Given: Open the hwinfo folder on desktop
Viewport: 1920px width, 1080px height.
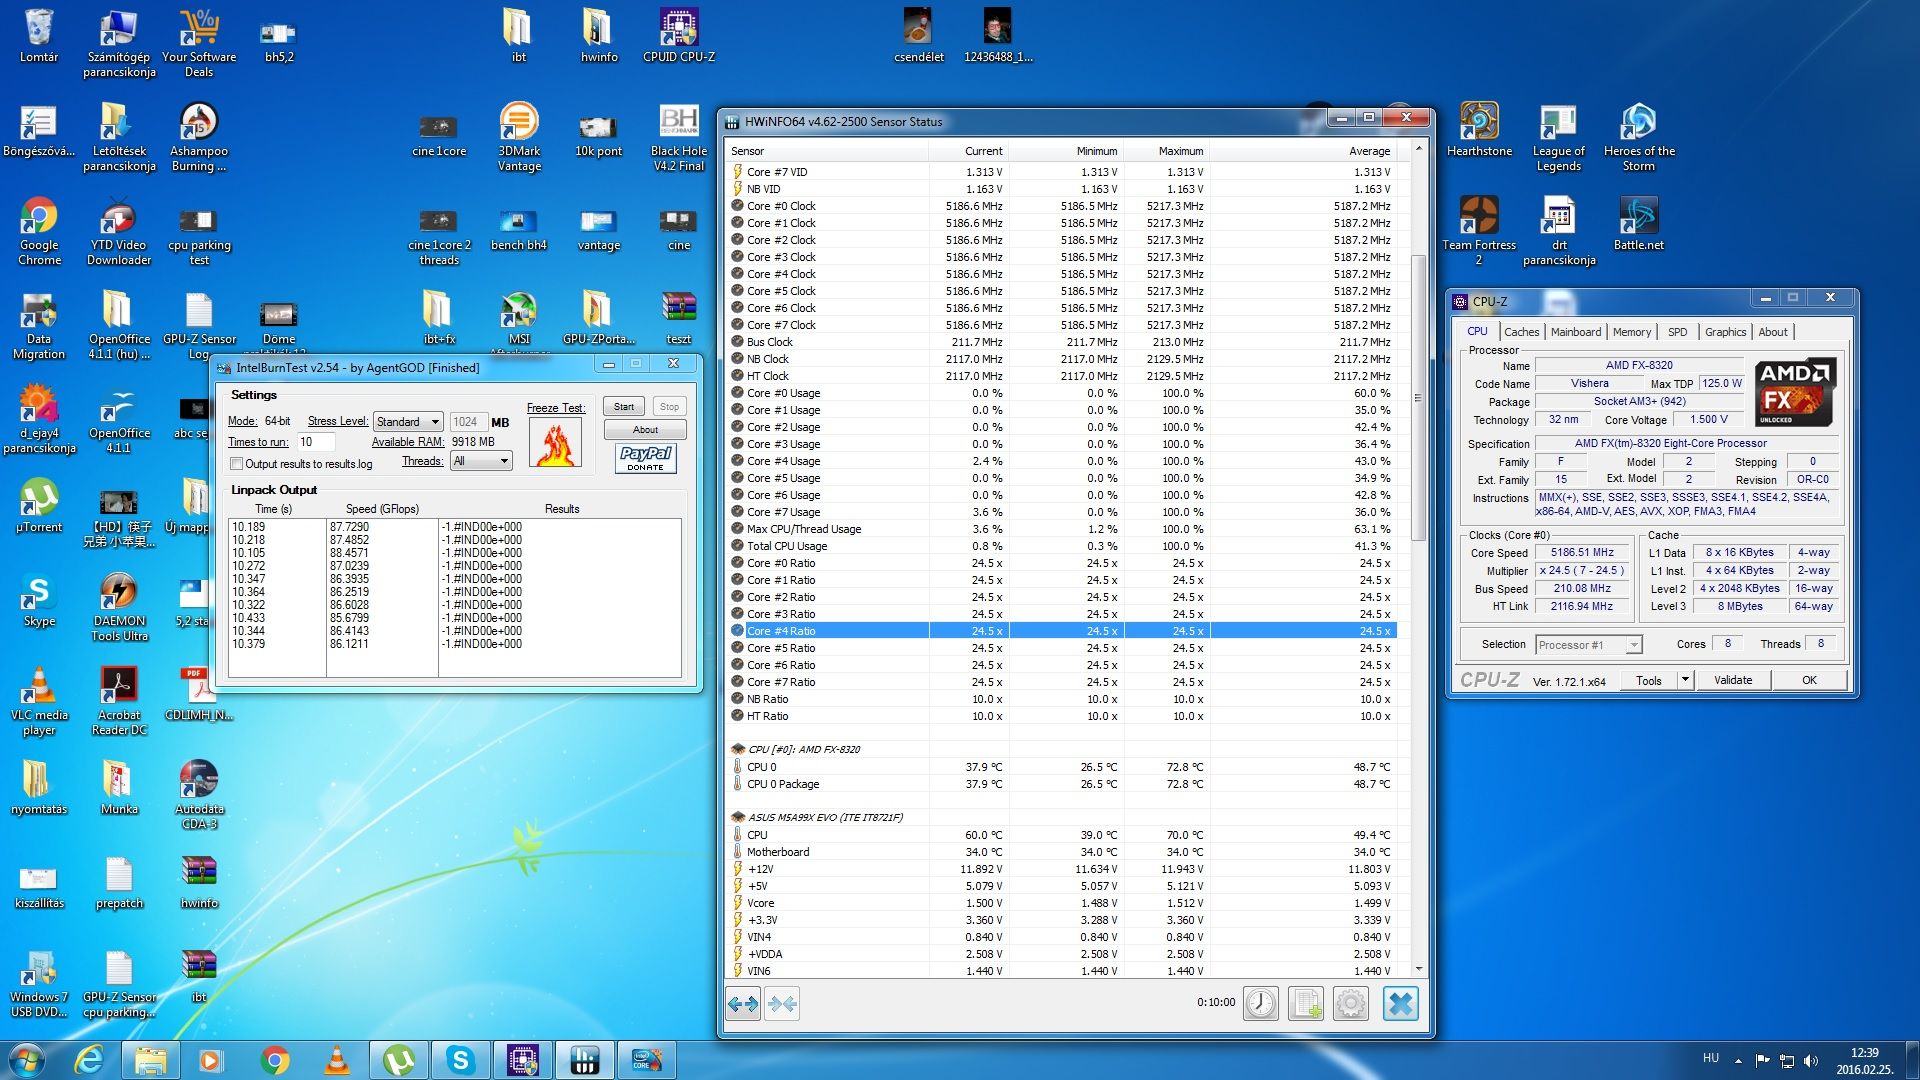Looking at the screenshot, I should click(x=599, y=36).
